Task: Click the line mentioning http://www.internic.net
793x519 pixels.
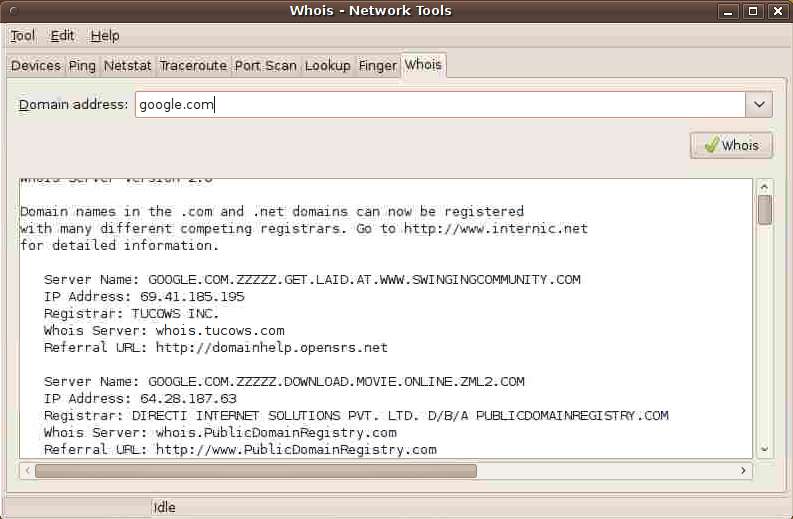Action: (x=304, y=229)
